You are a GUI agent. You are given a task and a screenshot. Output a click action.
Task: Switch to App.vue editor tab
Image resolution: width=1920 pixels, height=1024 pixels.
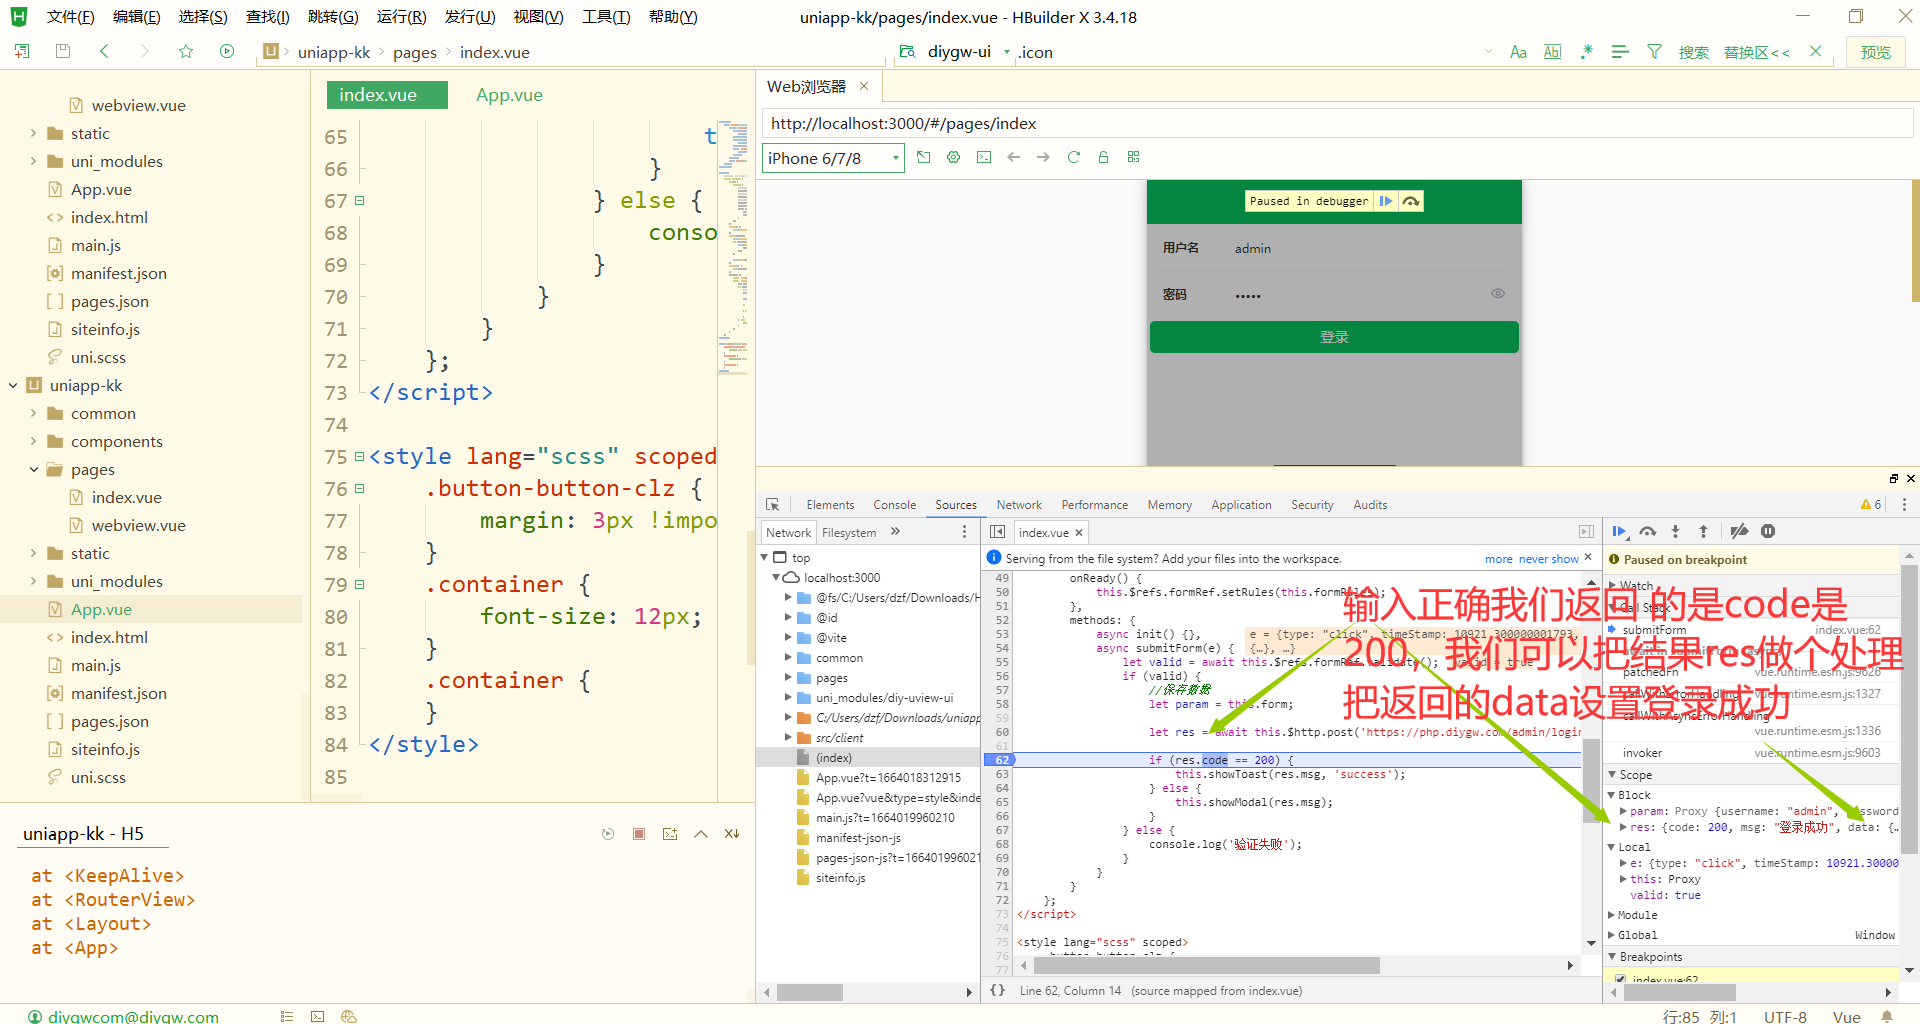pyautogui.click(x=509, y=95)
